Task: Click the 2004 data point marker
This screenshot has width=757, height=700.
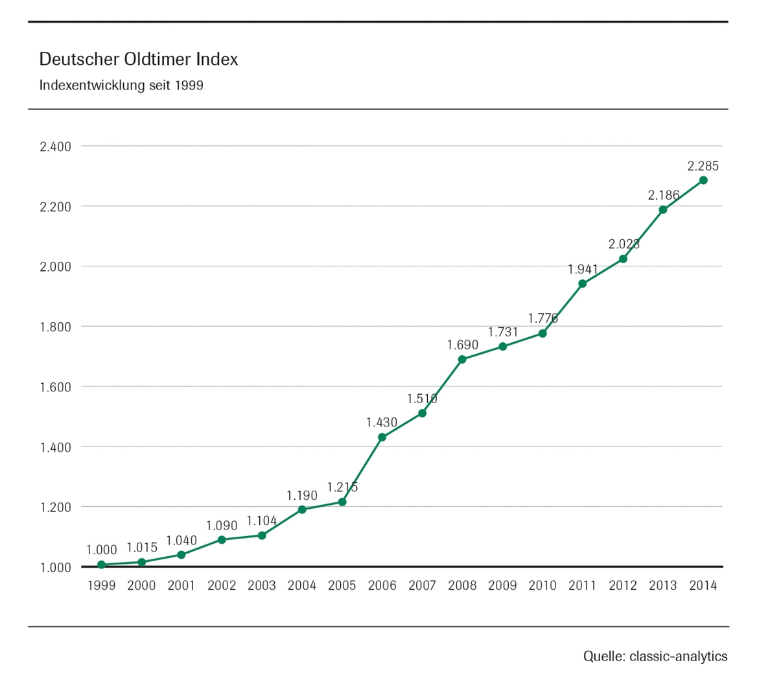Action: point(302,509)
